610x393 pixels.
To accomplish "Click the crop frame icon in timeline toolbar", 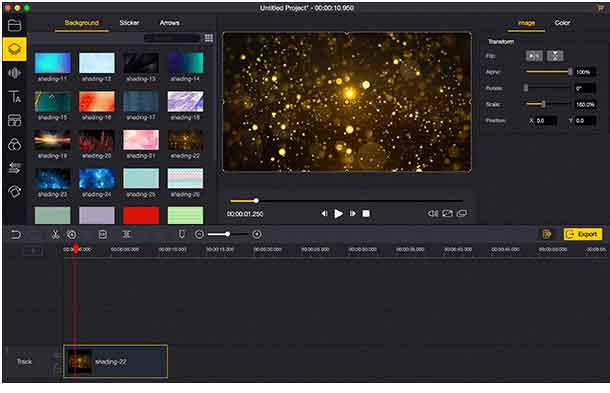I will pos(103,235).
